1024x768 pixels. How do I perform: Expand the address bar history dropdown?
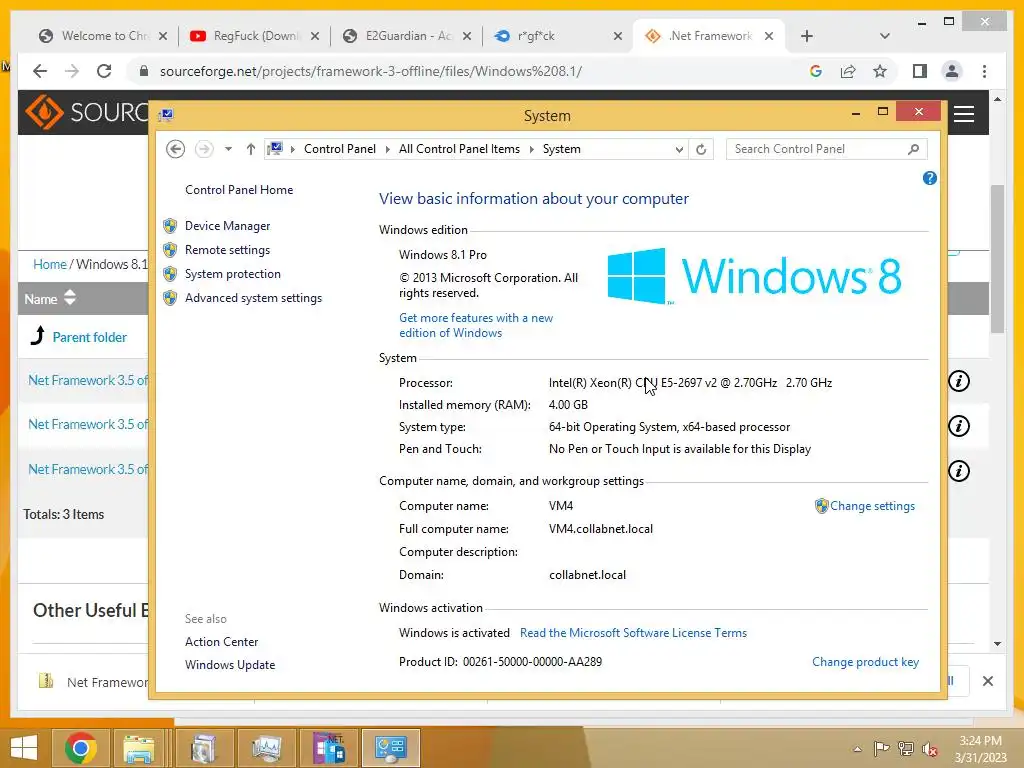[679, 150]
